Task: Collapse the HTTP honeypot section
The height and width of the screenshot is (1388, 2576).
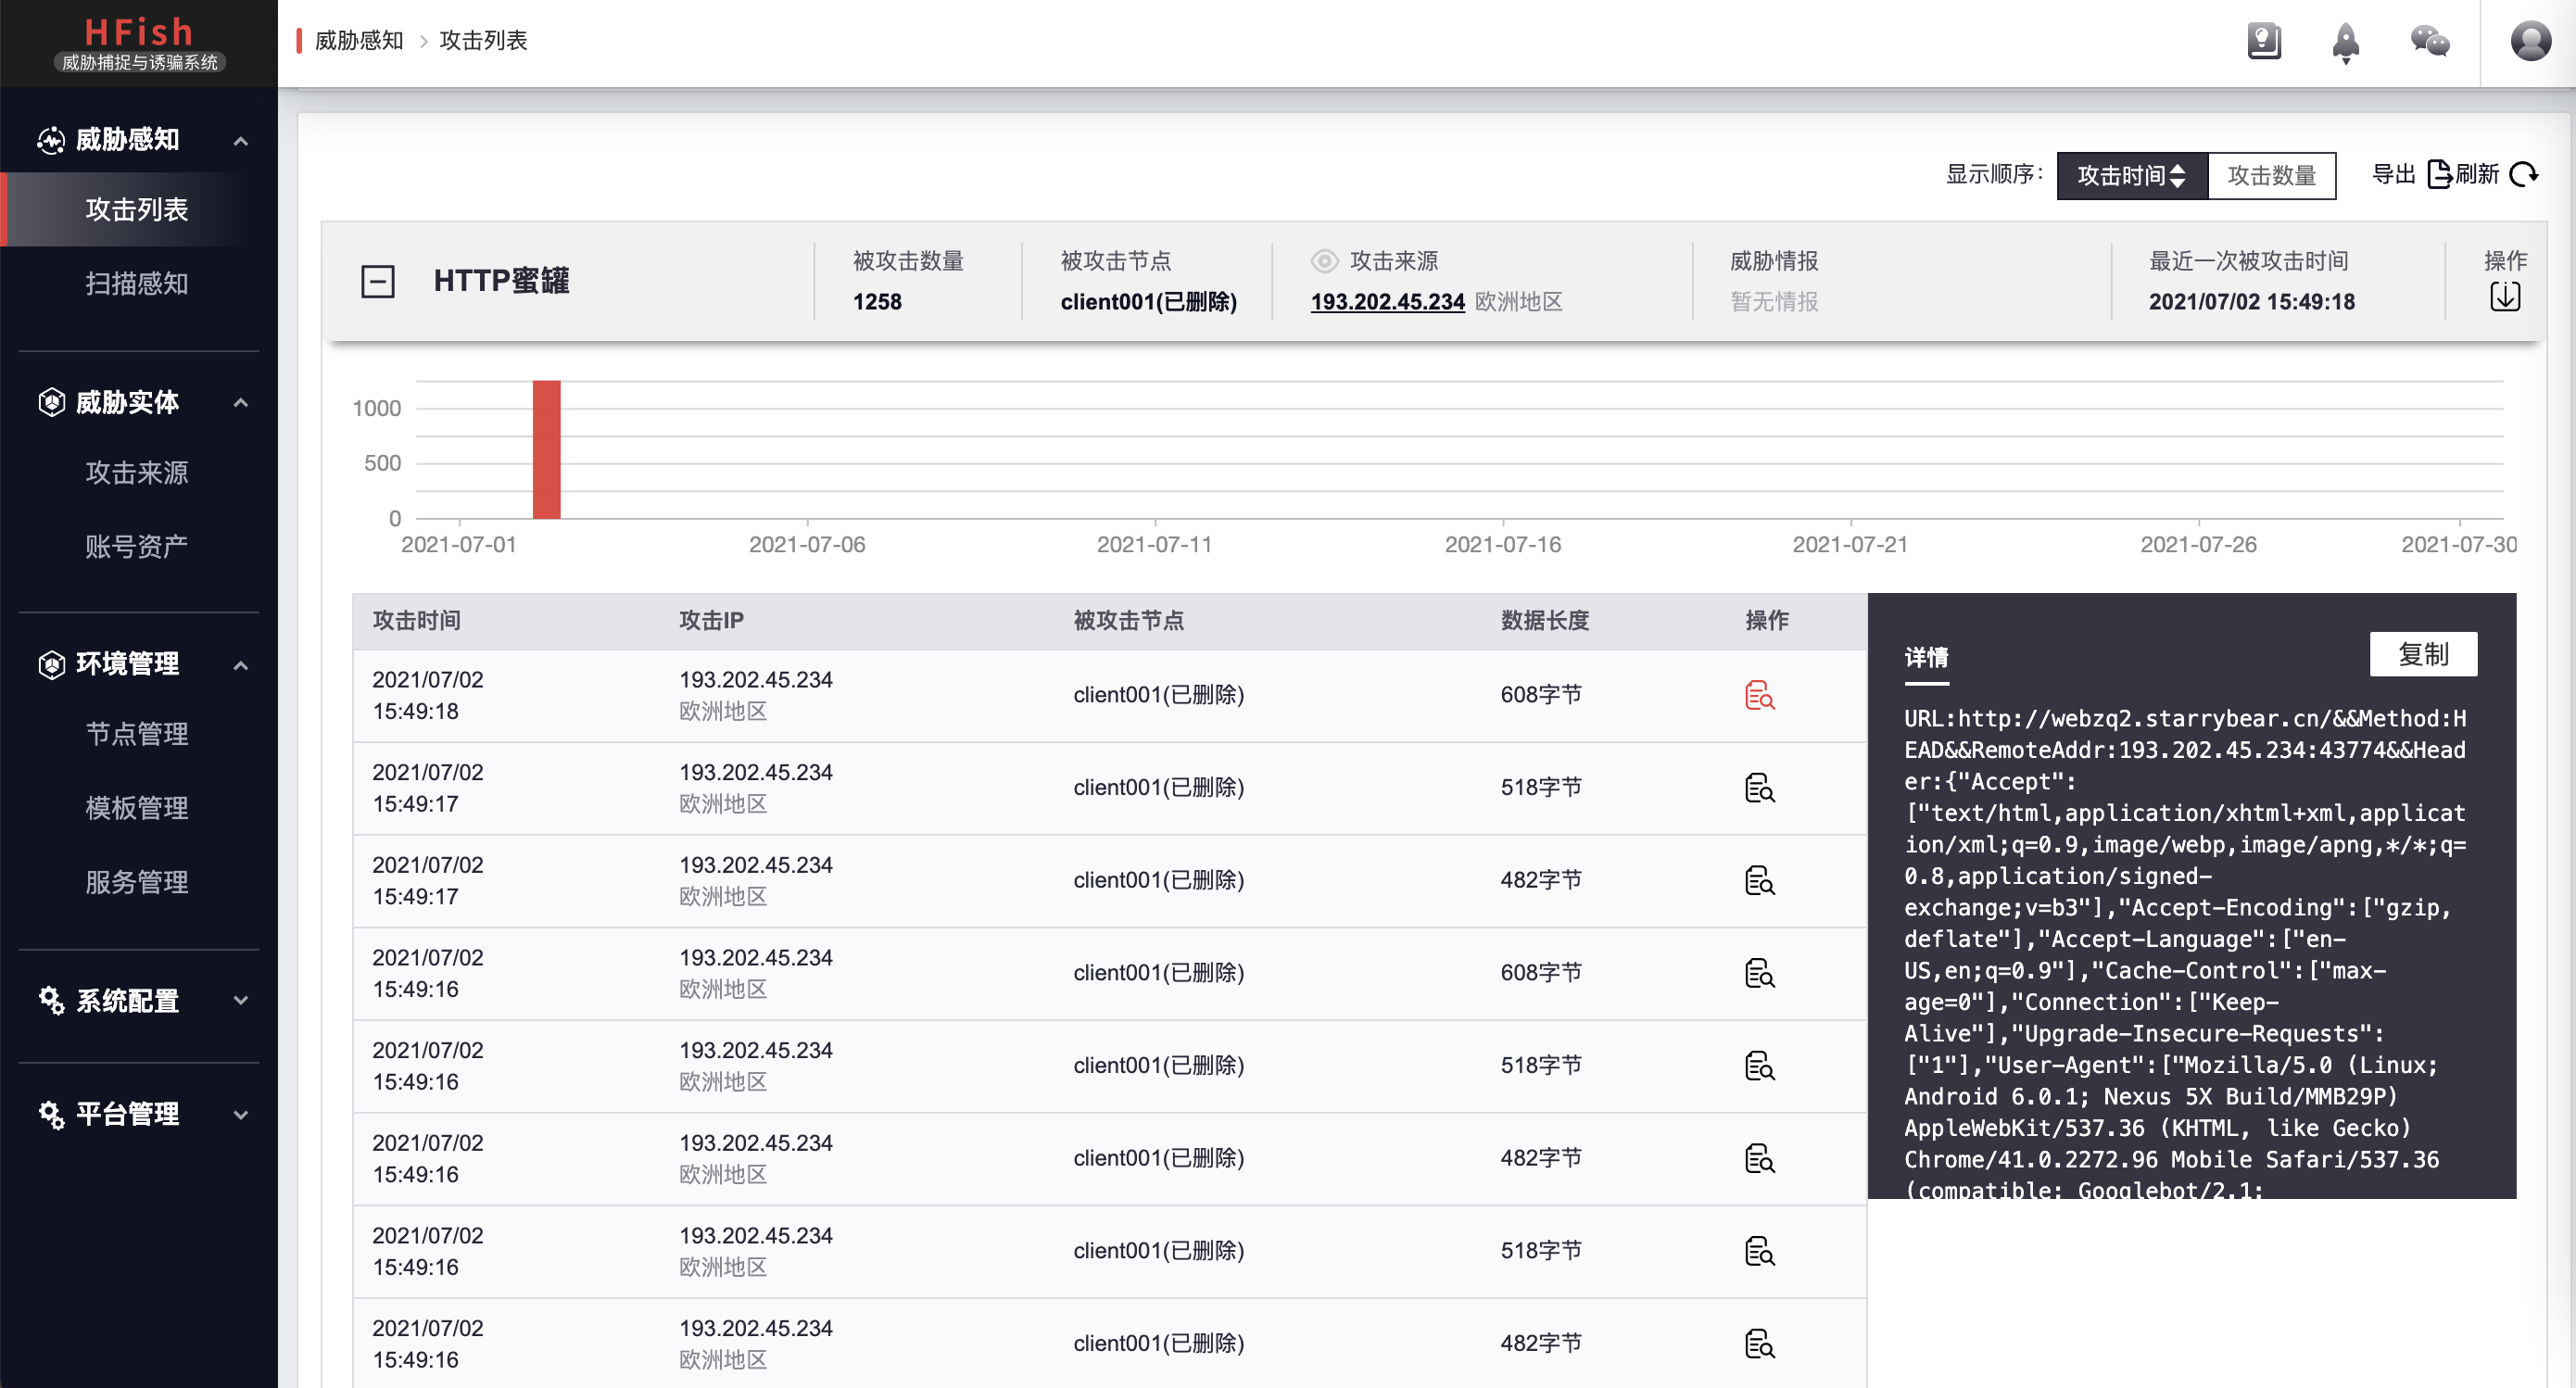Action: click(x=378, y=282)
